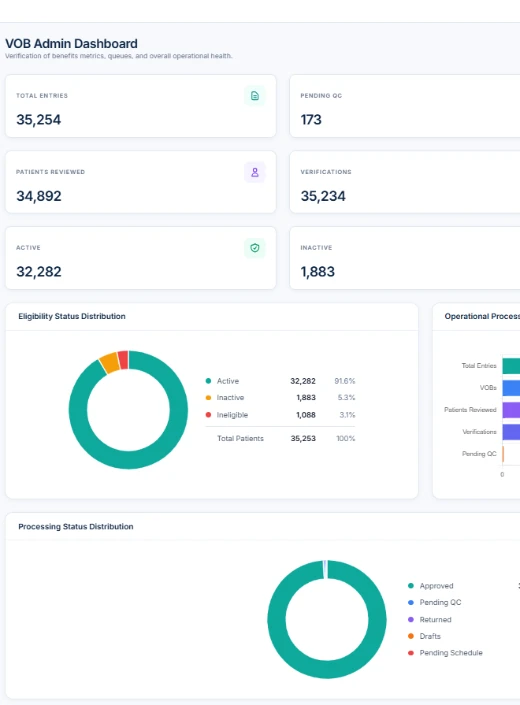Click the 1,088 Ineligible count
This screenshot has width=520, height=705.
[306, 415]
